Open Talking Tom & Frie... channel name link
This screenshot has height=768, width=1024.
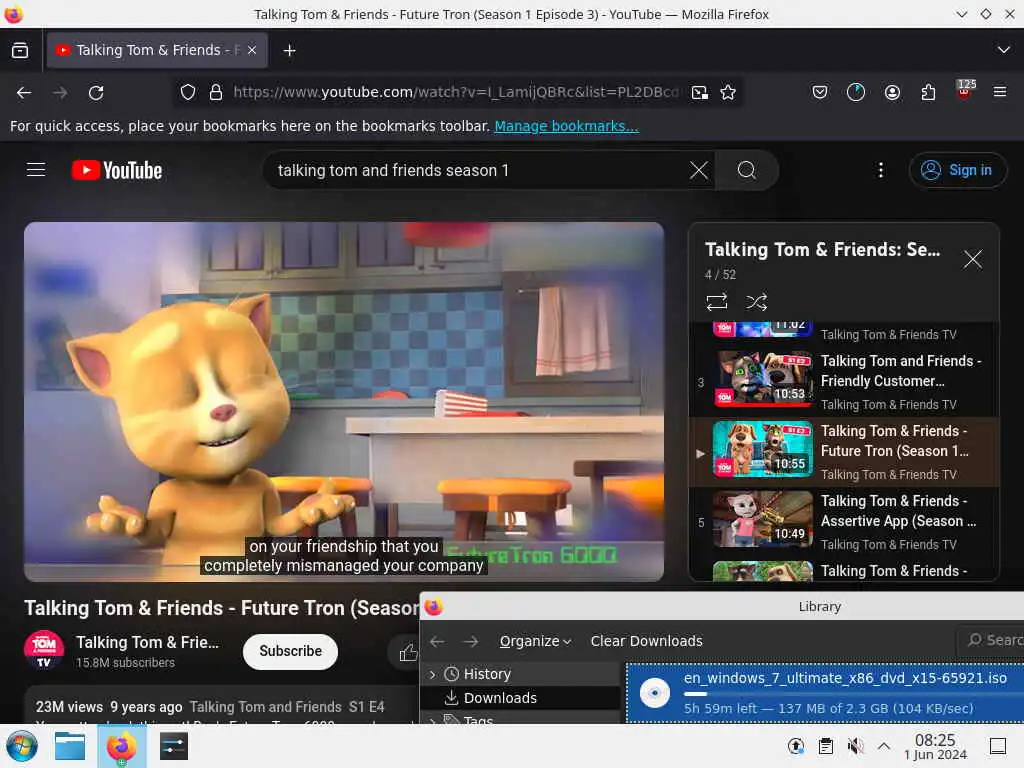point(148,643)
